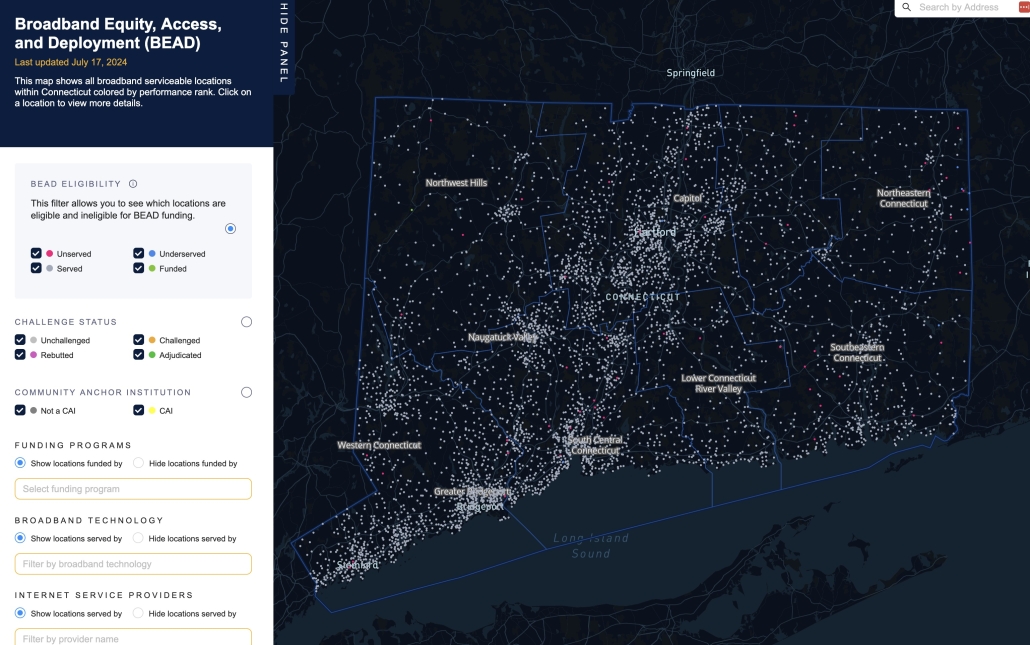
Task: Click the Southeastern Connecticut map label
Action: tap(857, 353)
